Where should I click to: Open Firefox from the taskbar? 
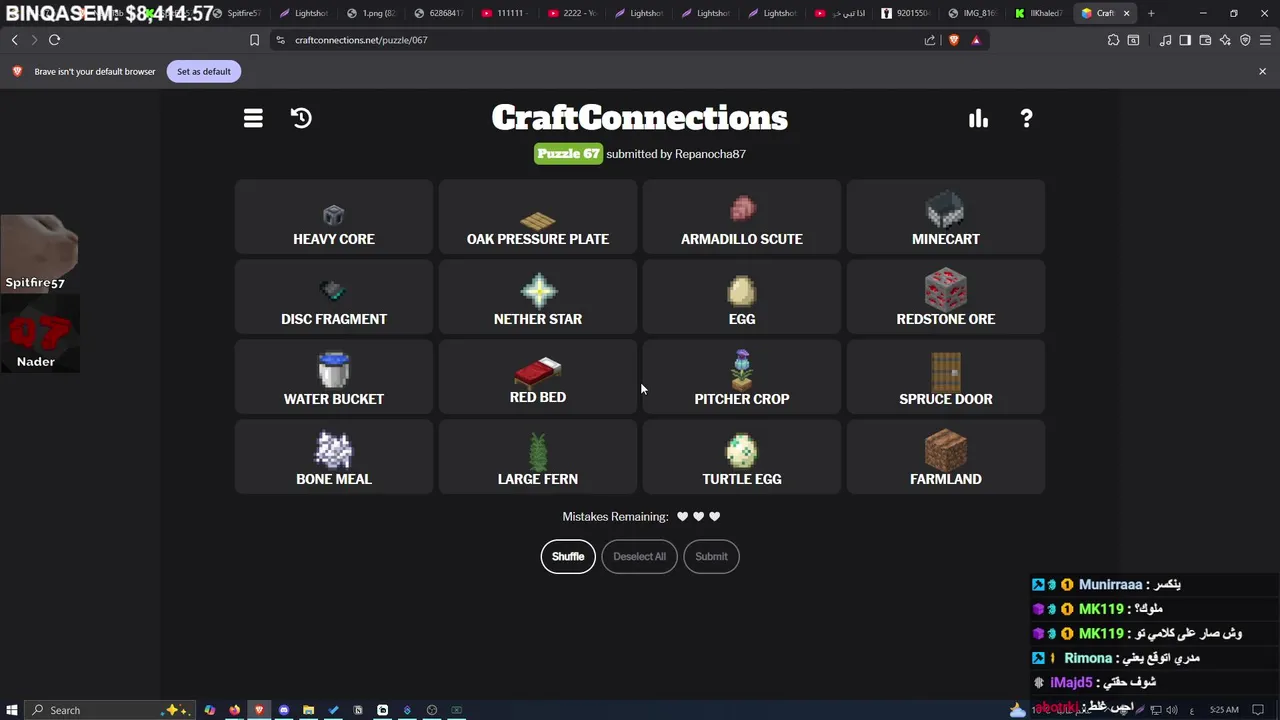click(234, 710)
